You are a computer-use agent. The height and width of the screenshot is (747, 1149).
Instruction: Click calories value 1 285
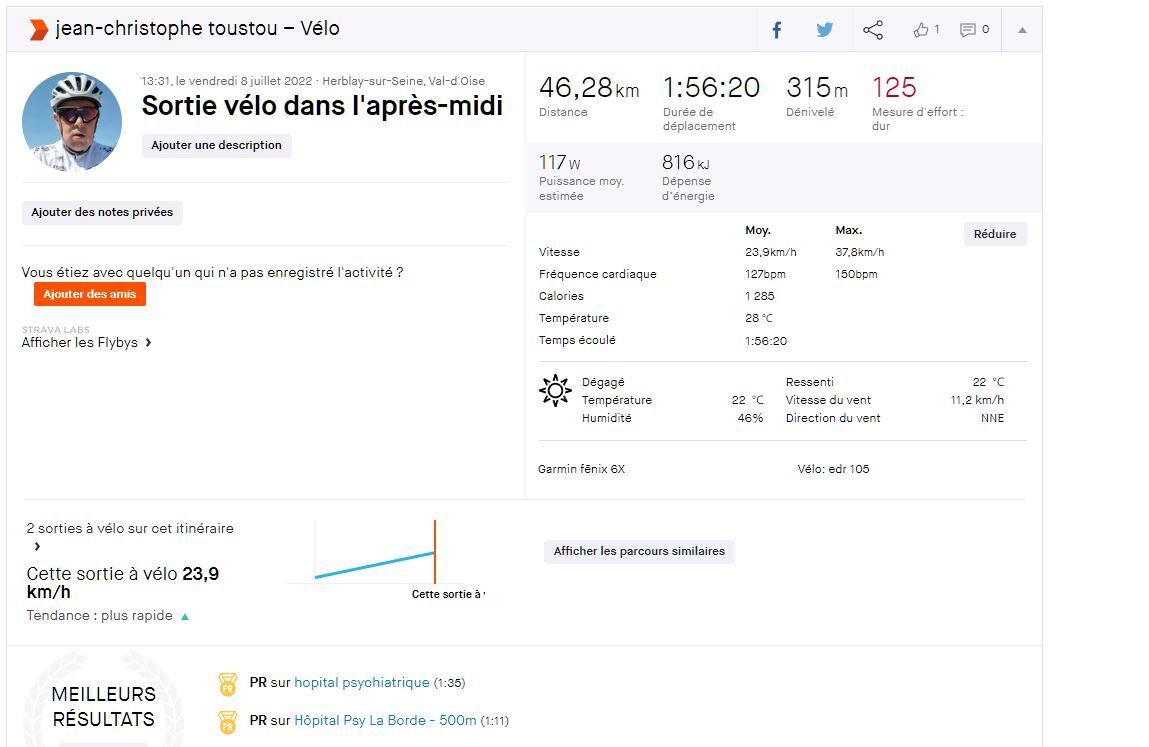(760, 296)
